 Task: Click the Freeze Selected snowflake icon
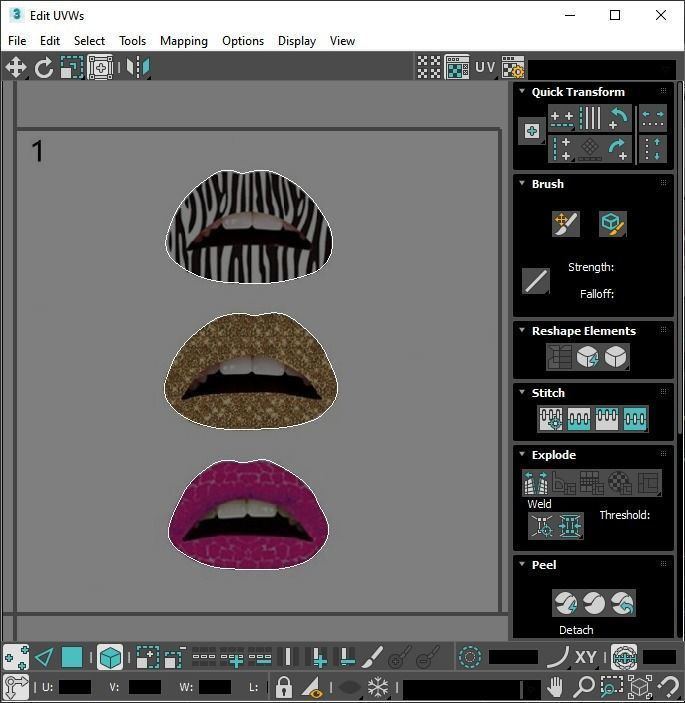(x=378, y=686)
